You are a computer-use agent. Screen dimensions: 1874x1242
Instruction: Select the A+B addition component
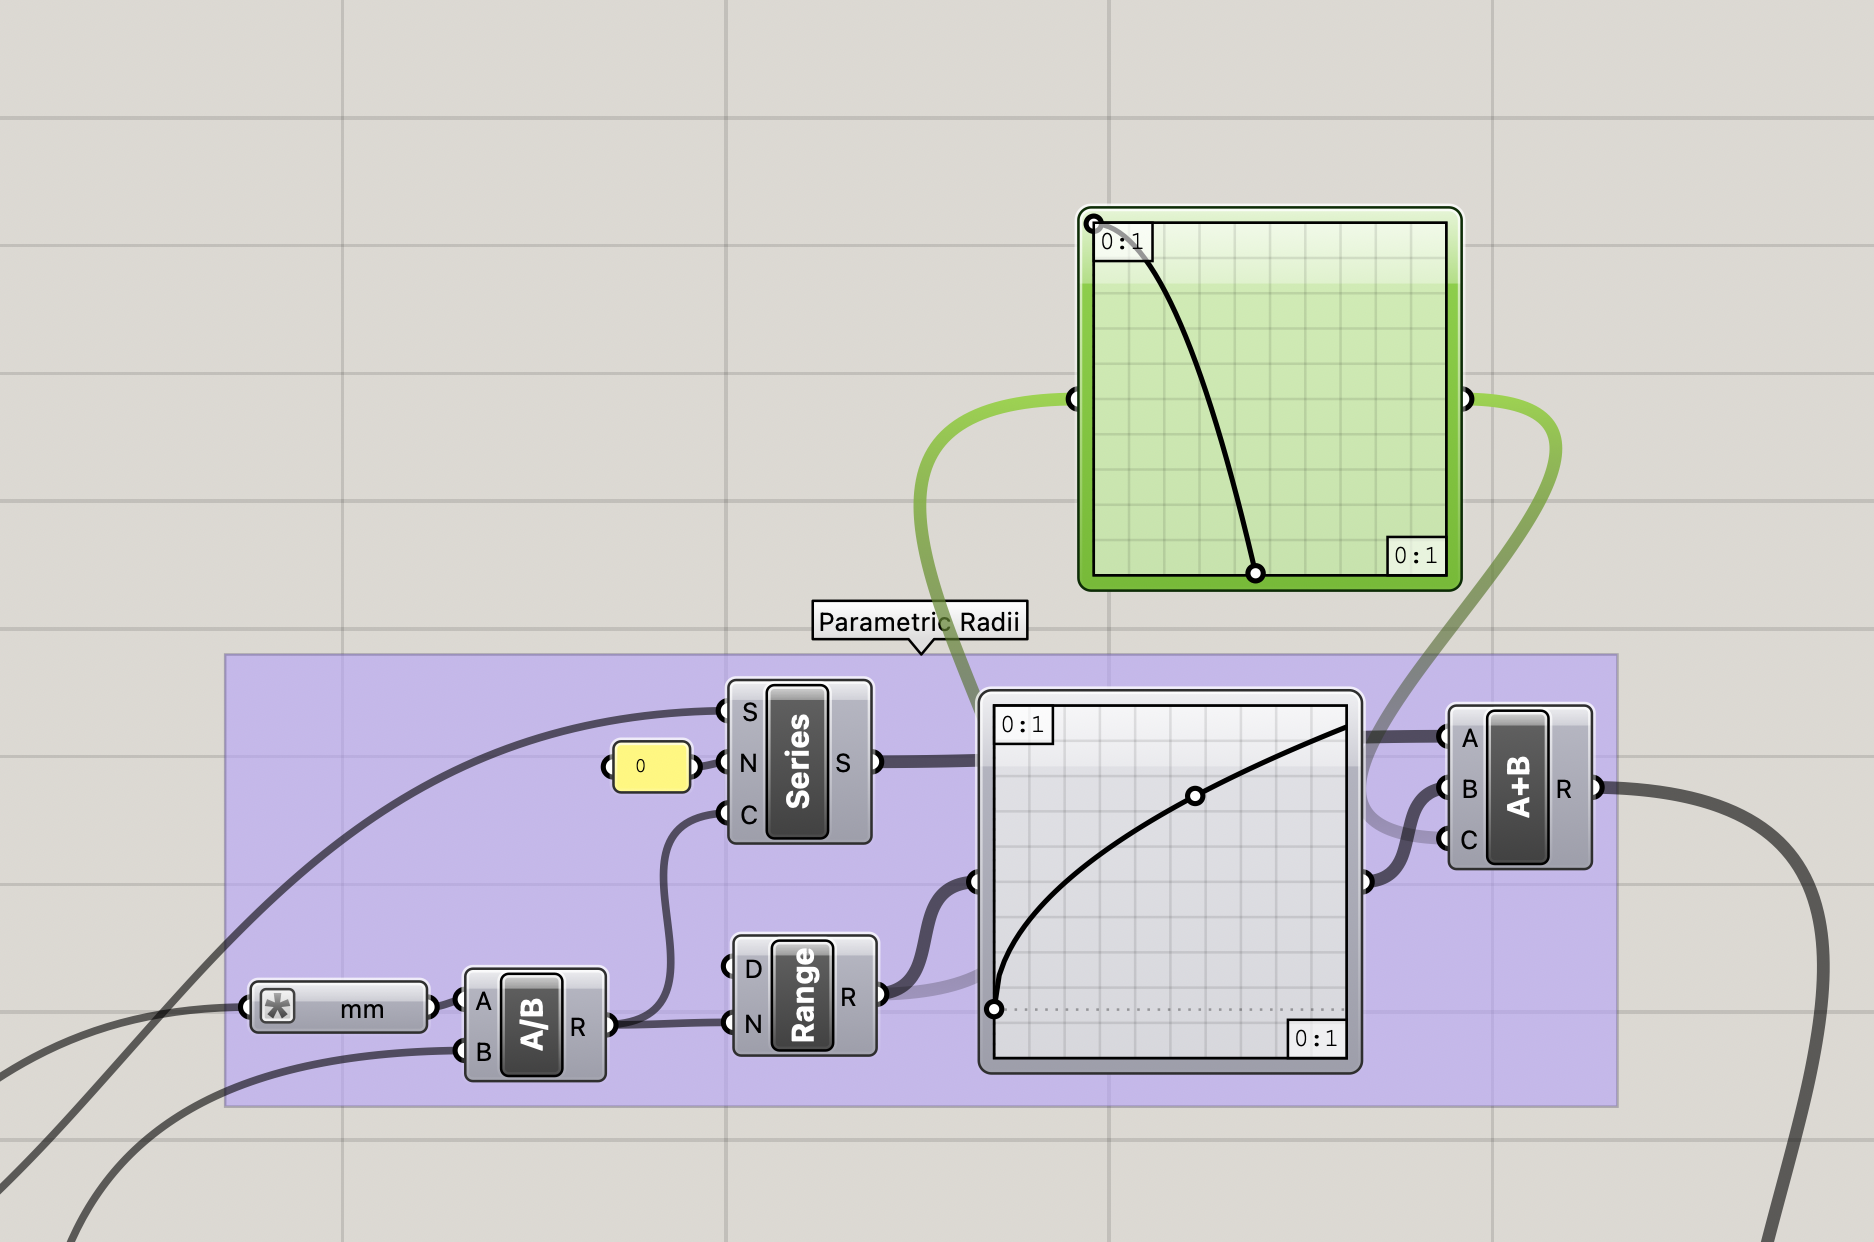[x=1519, y=787]
